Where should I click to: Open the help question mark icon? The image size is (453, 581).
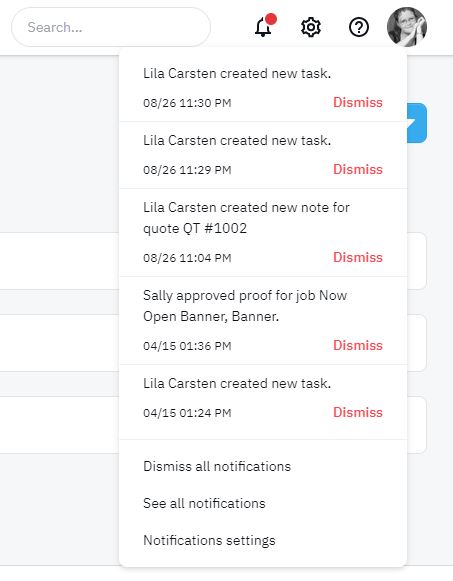(x=359, y=27)
